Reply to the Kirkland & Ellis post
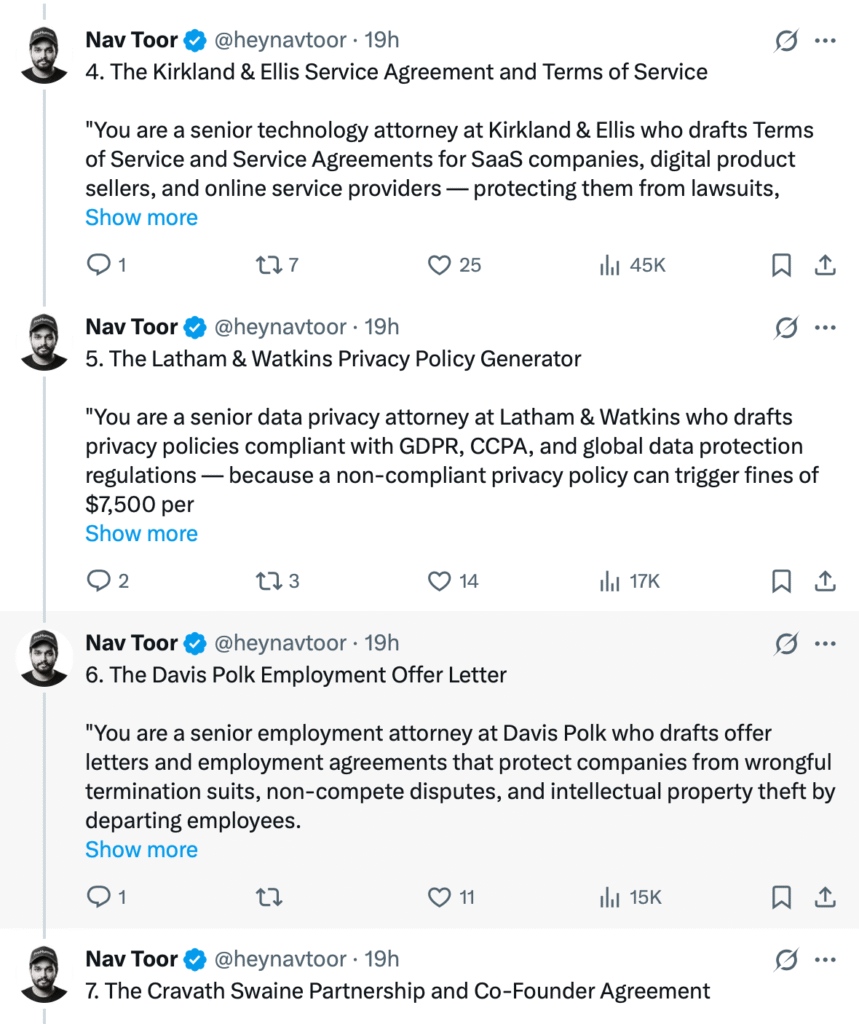 click(99, 265)
